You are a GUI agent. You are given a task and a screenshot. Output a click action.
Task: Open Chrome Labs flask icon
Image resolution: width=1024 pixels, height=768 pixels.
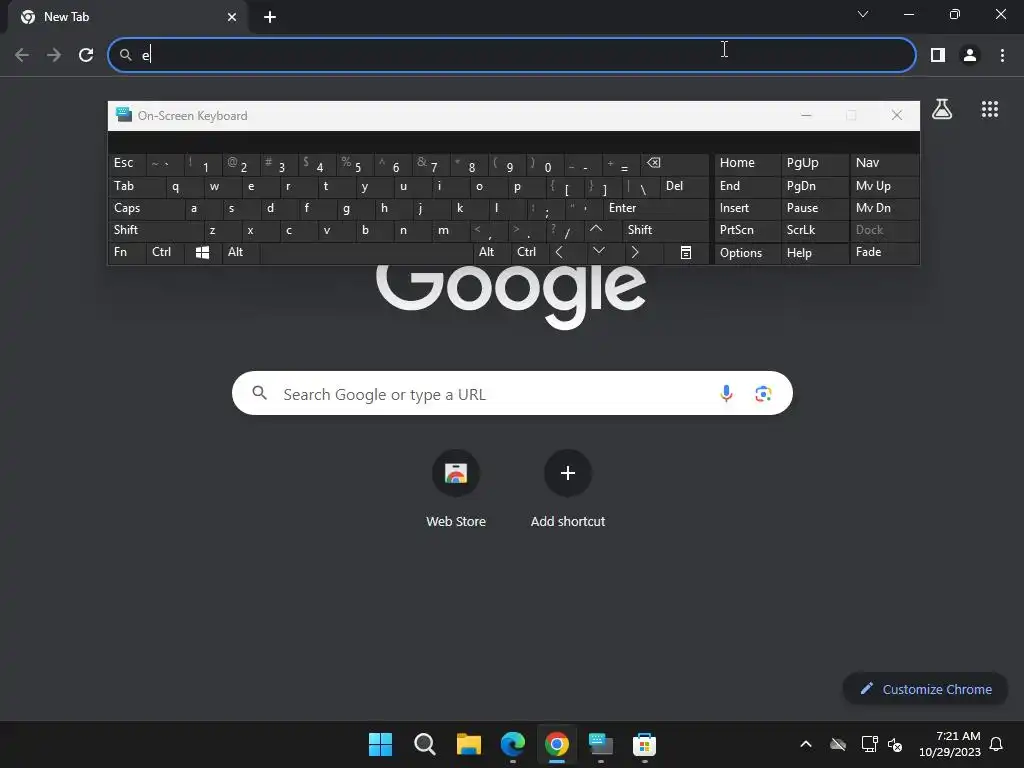(942, 109)
